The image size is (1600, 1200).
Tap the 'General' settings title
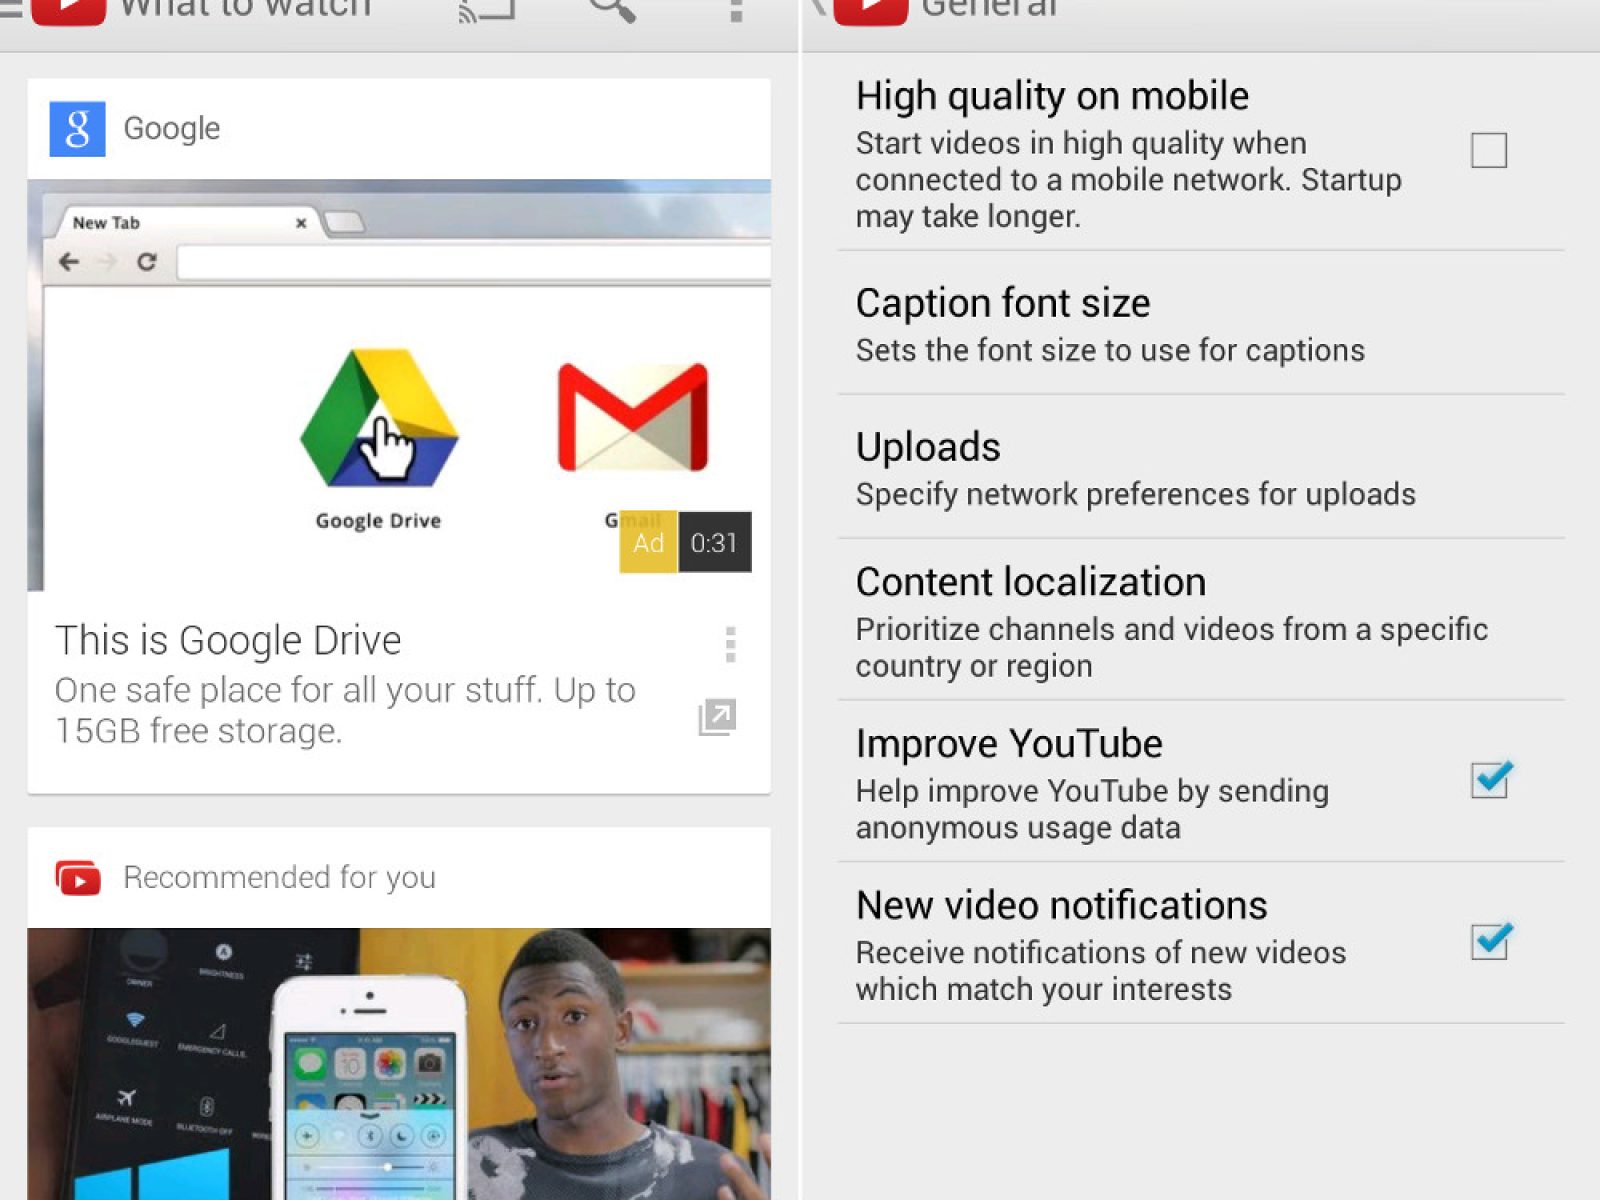(x=988, y=10)
